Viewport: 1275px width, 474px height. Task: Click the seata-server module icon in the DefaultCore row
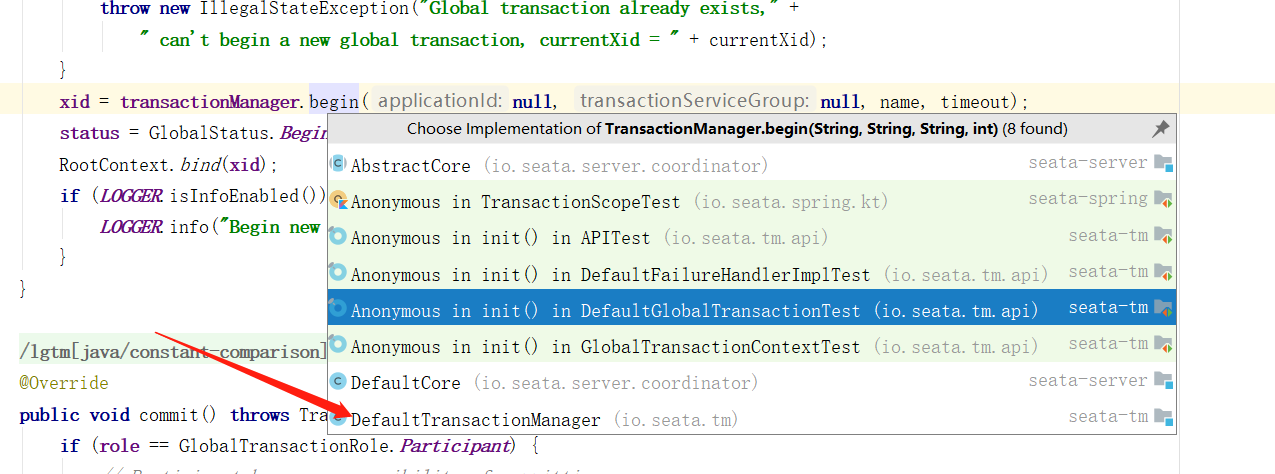coord(1163,380)
